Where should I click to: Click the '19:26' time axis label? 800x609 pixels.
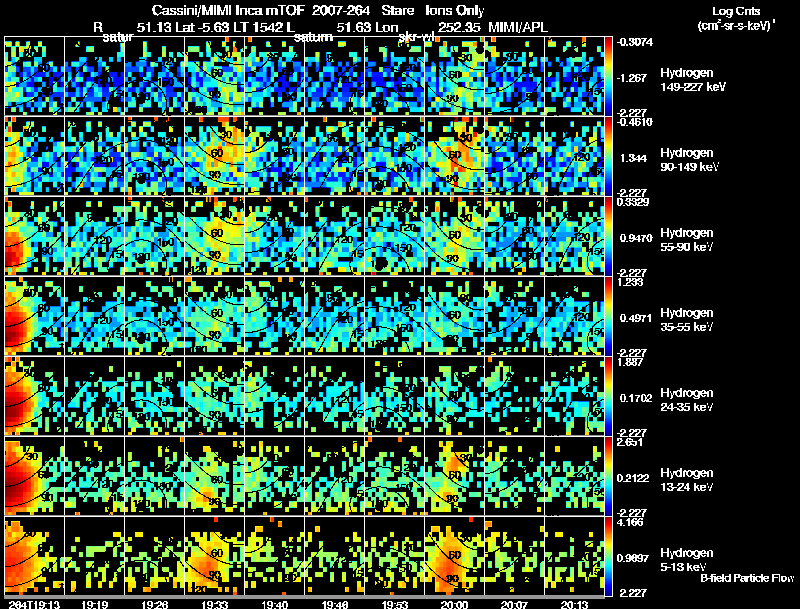(155, 605)
